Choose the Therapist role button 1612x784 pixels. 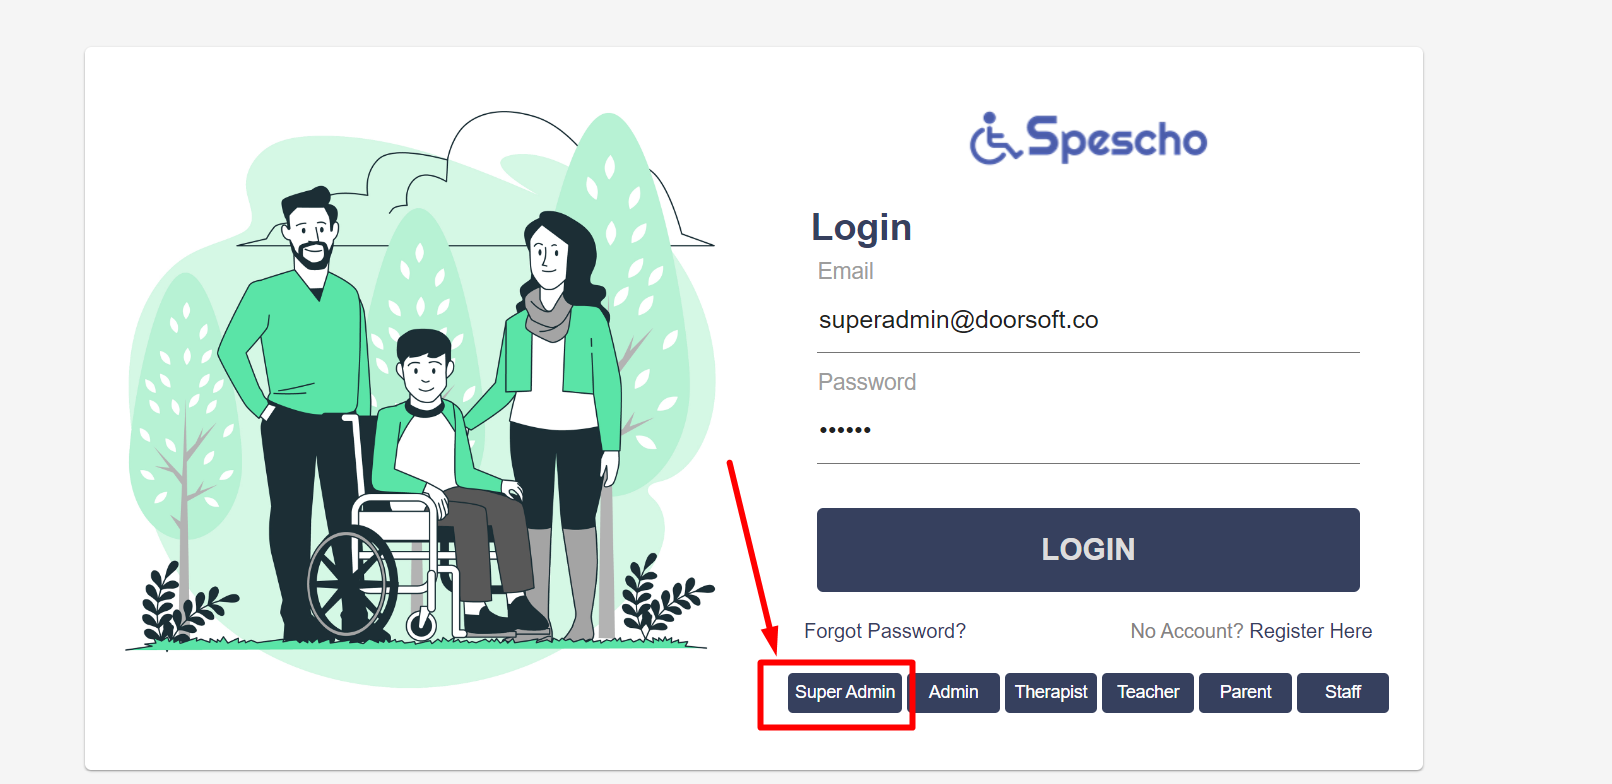coord(1051,693)
